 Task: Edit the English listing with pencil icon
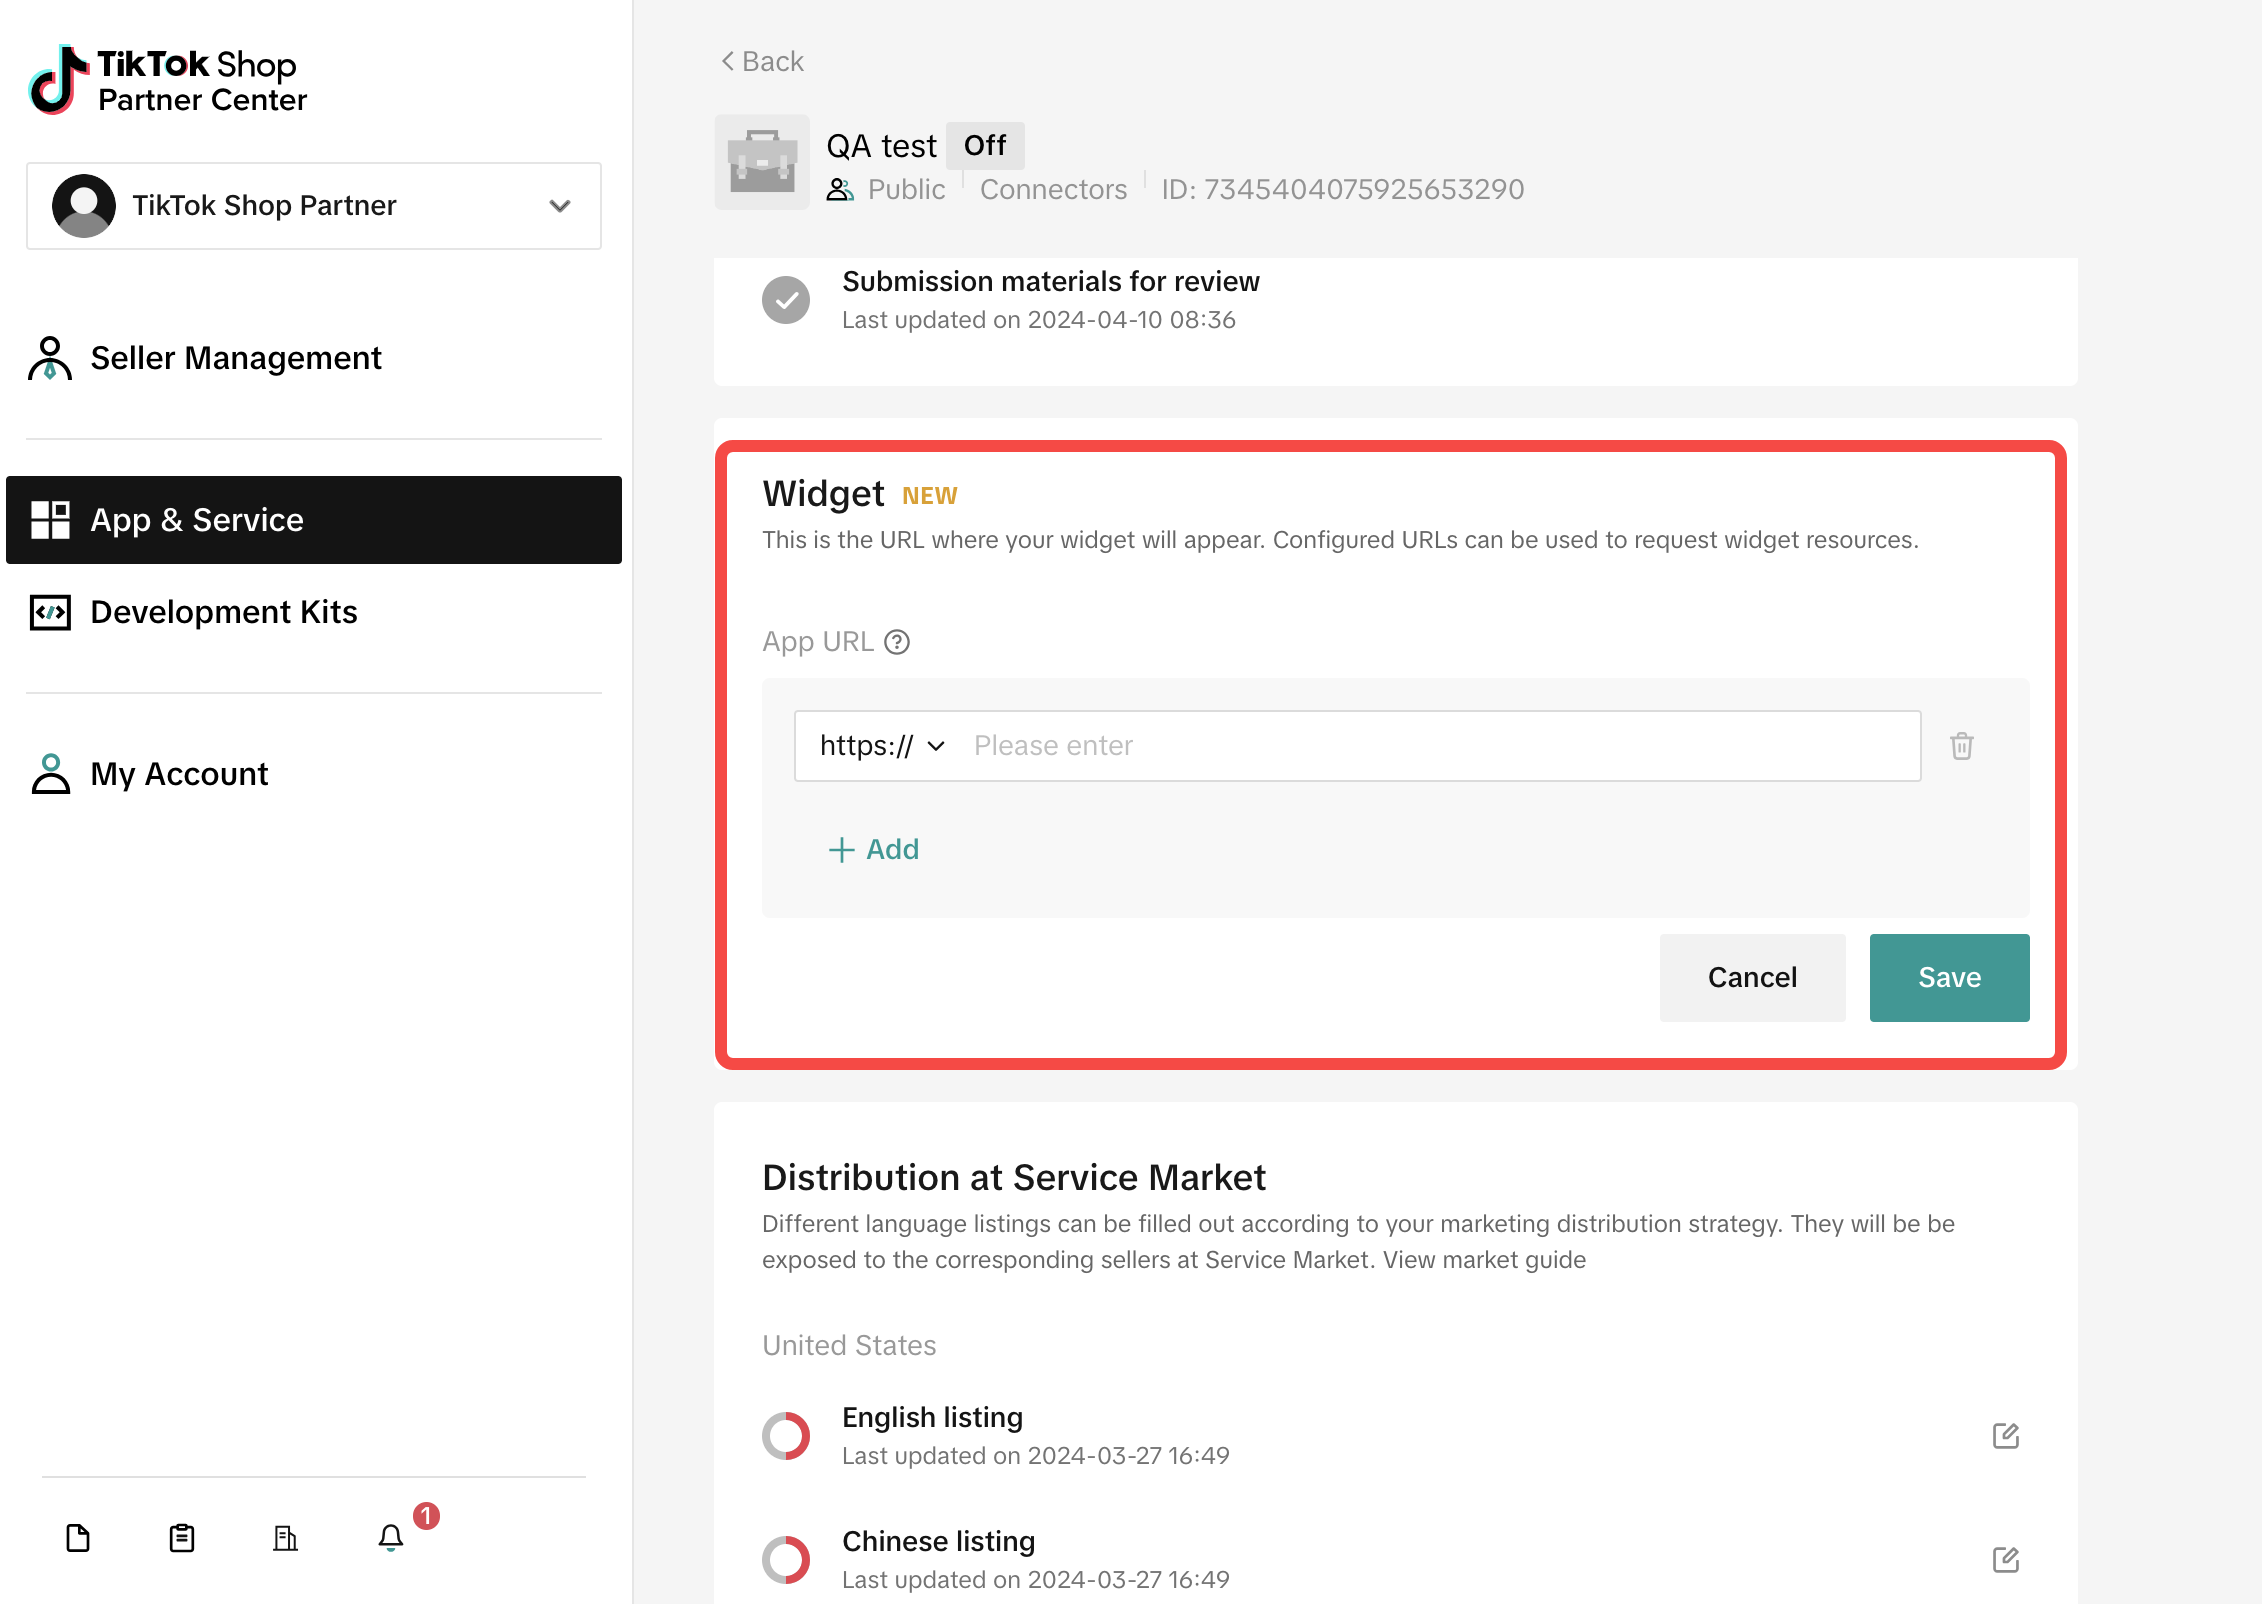[x=2005, y=1436]
